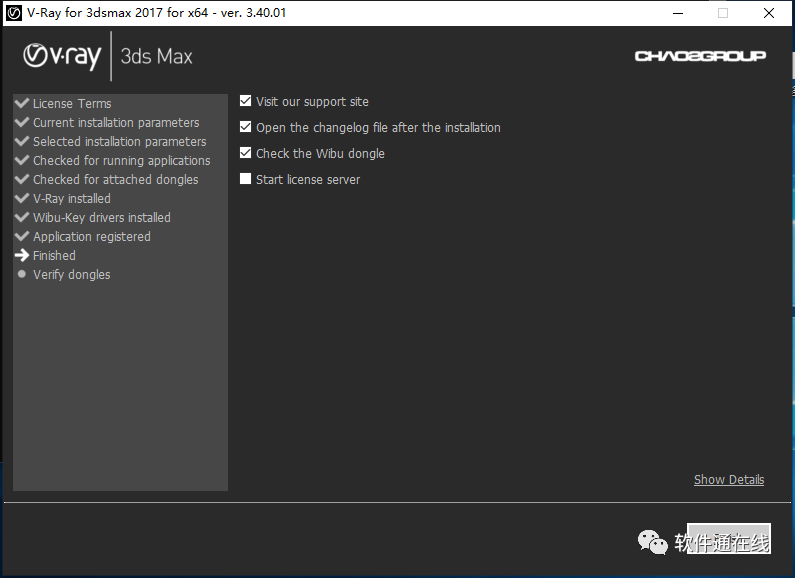Minimize the V-Ray installer window
Viewport: 795px width, 578px height.
[x=678, y=13]
